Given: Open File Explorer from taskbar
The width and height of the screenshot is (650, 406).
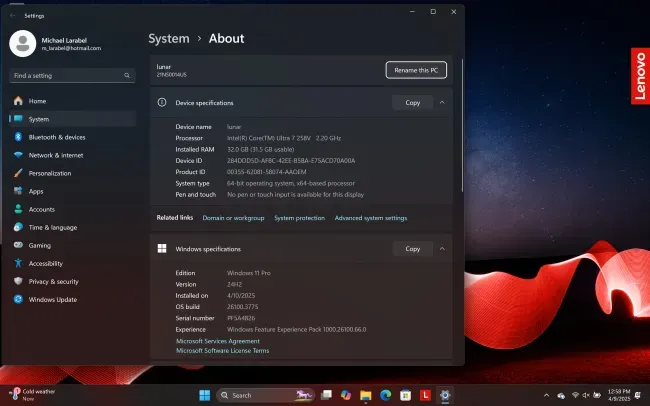Looking at the screenshot, I should [x=366, y=395].
